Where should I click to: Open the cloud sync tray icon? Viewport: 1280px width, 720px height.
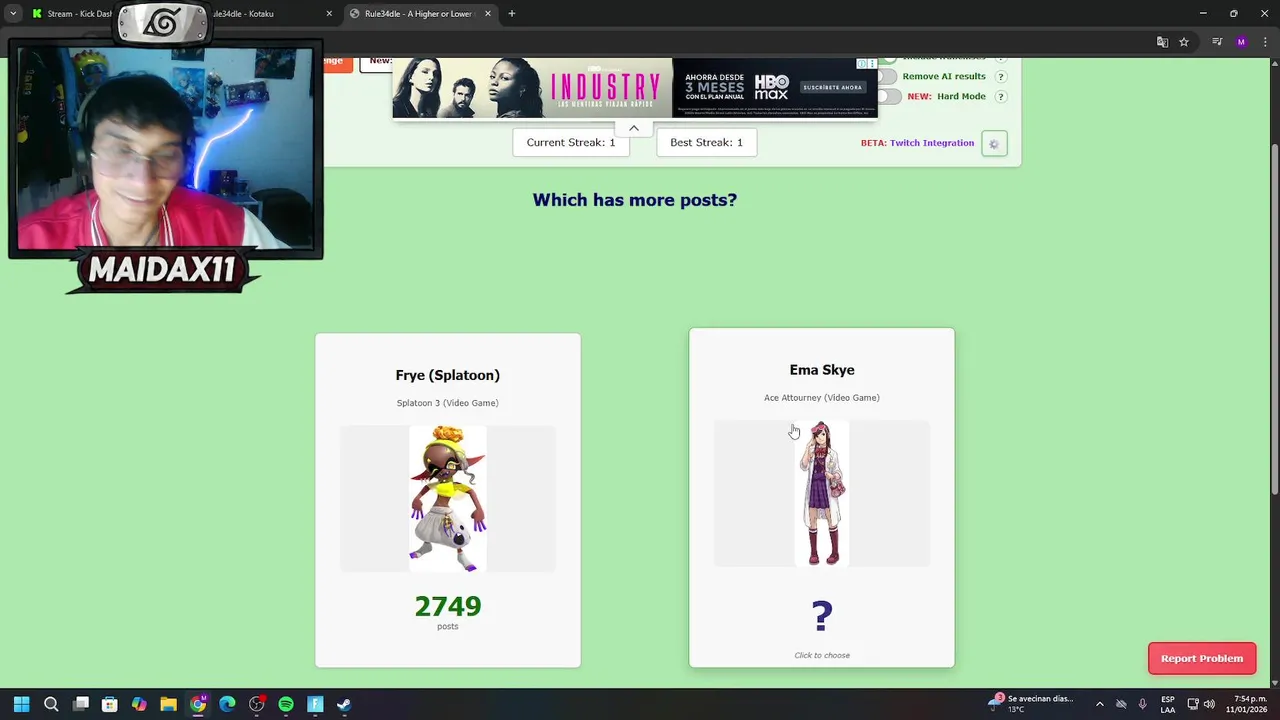(x=1121, y=704)
